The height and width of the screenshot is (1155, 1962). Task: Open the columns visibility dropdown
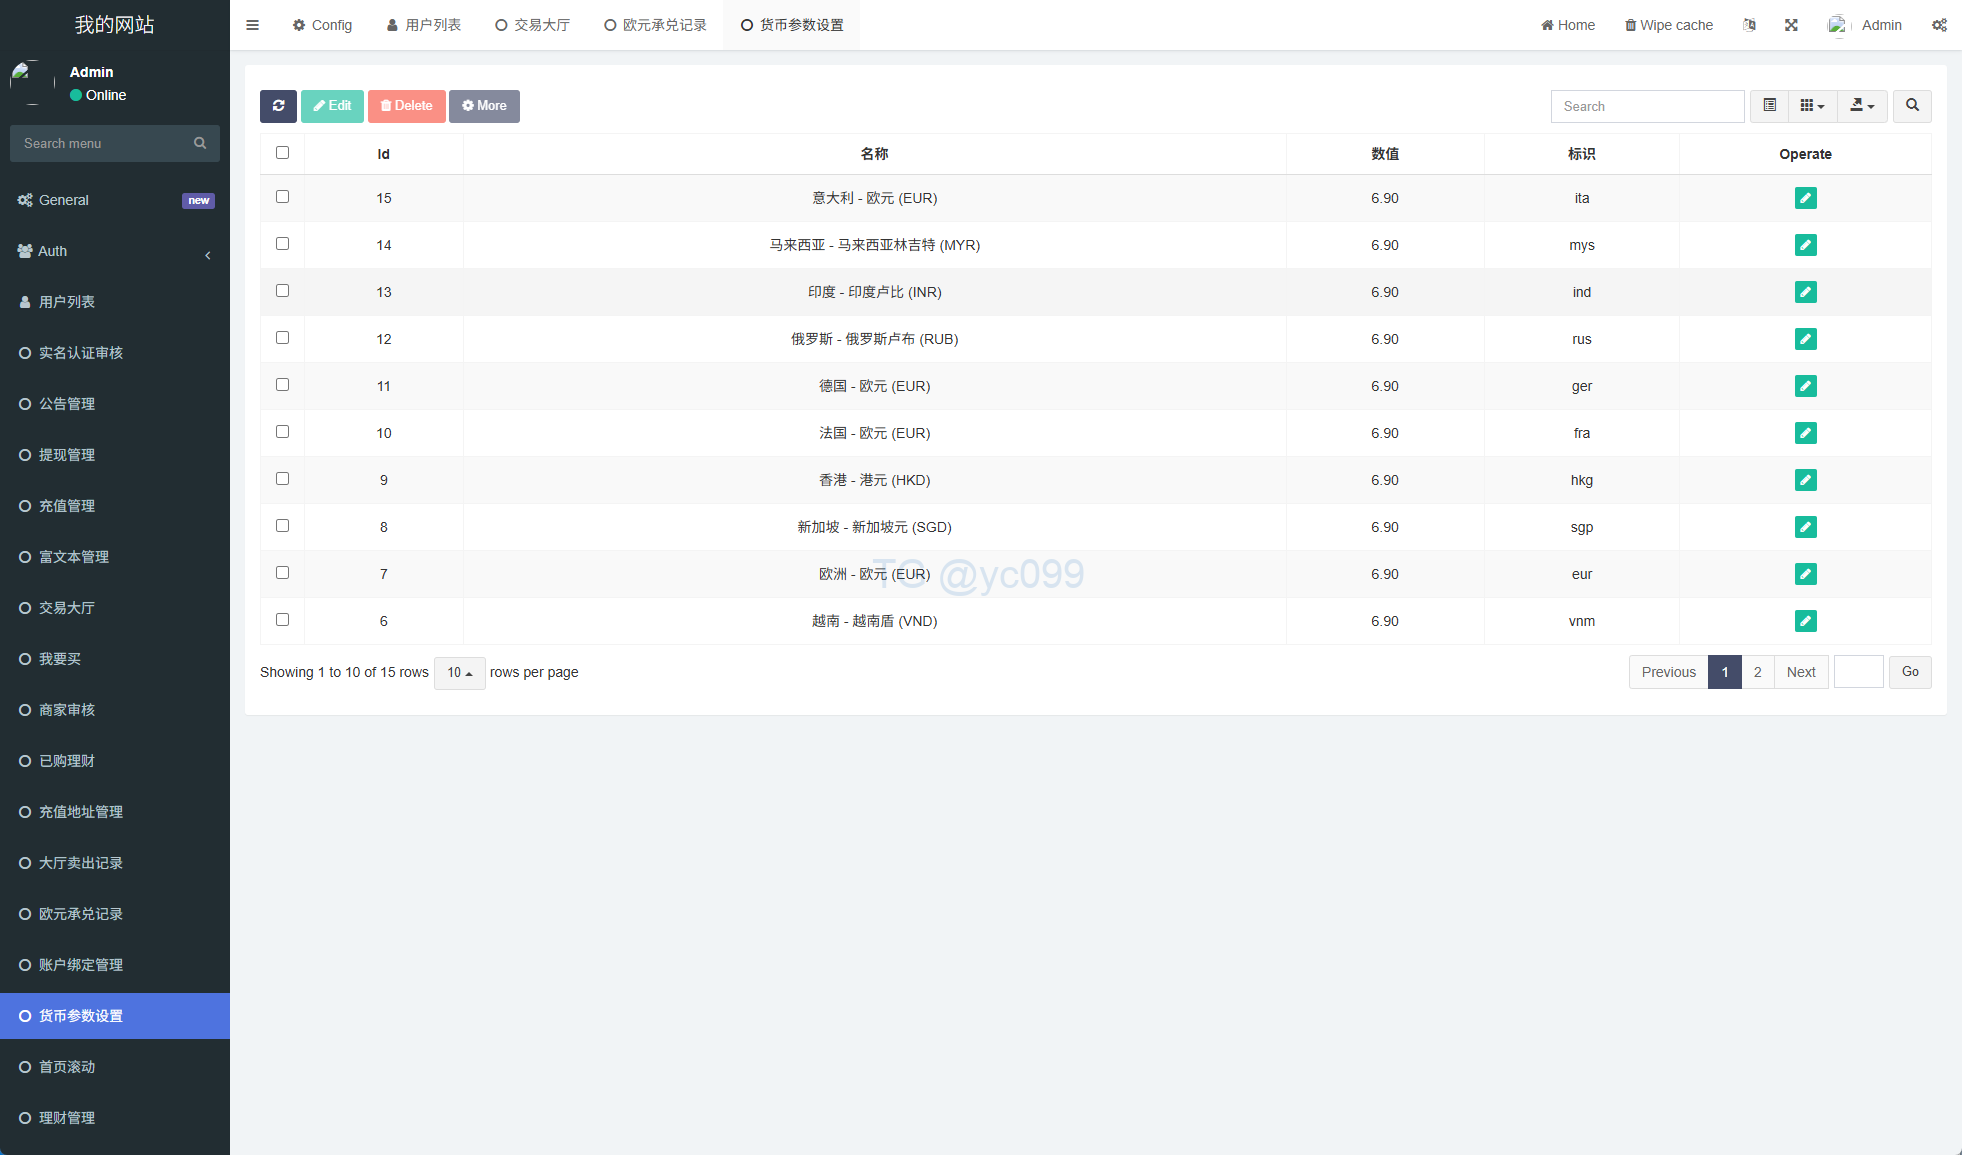click(1812, 106)
